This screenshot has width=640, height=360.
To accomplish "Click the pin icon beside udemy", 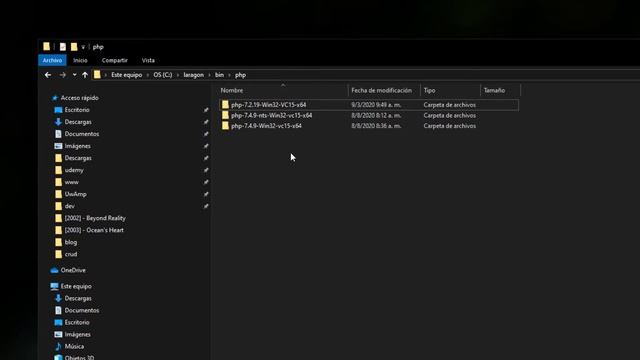I will (x=206, y=170).
